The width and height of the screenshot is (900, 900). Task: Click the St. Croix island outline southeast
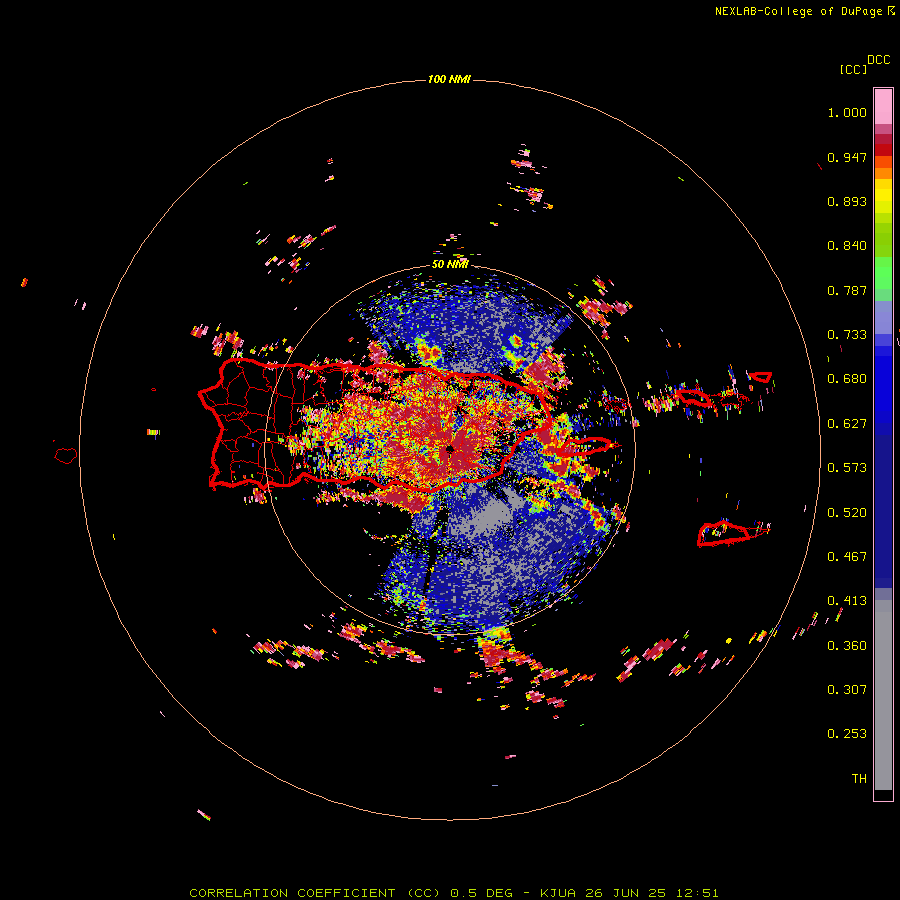[x=724, y=534]
